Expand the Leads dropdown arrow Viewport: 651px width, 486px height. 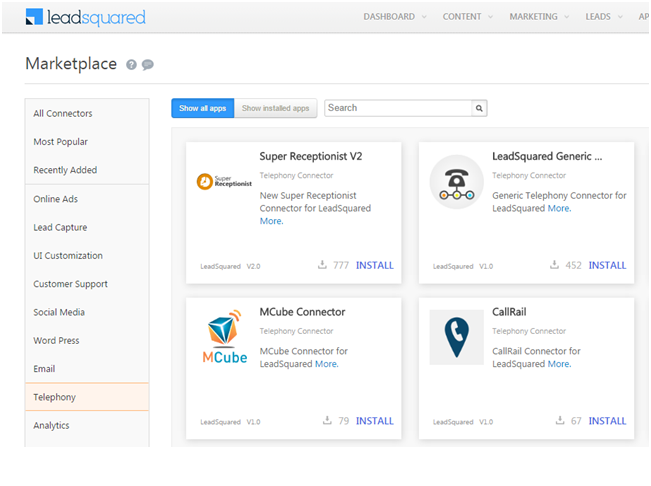(x=620, y=17)
